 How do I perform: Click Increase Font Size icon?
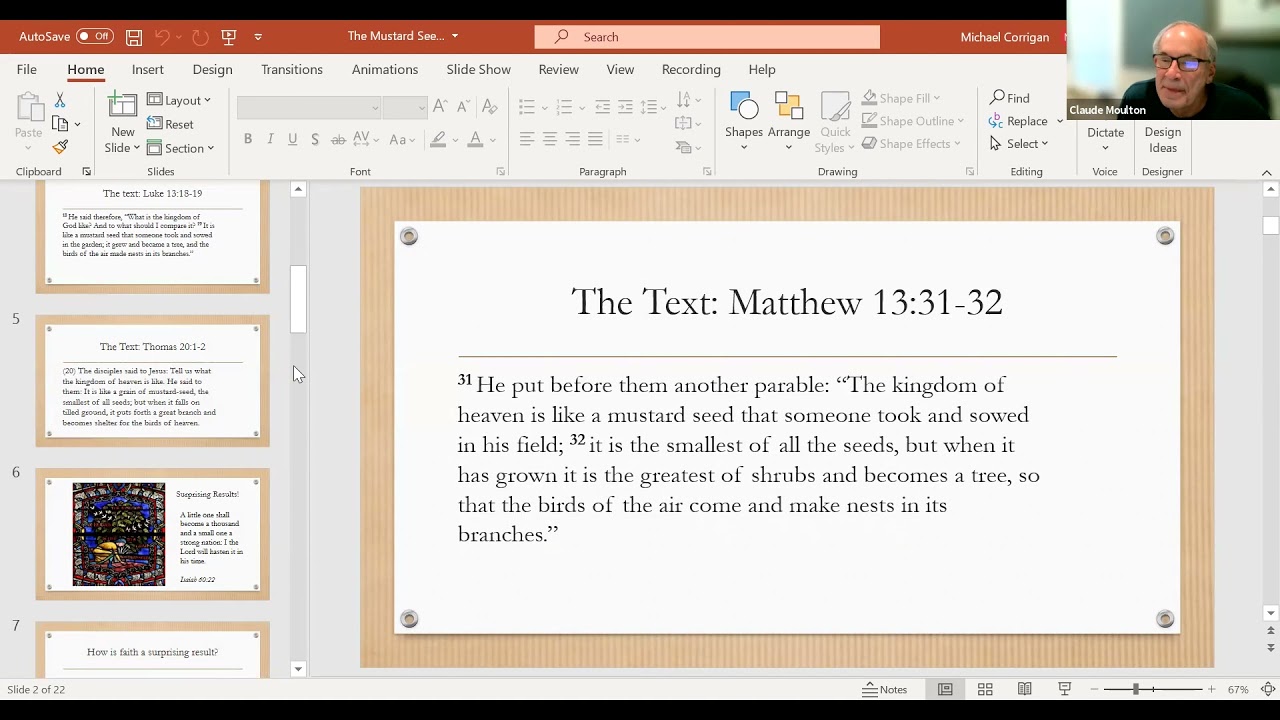(x=440, y=107)
